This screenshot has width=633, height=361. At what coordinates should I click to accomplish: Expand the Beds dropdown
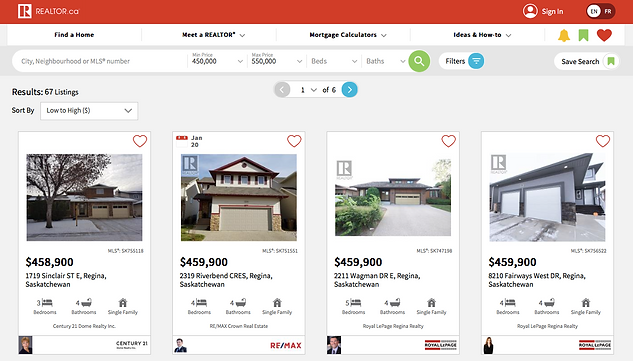pos(334,61)
